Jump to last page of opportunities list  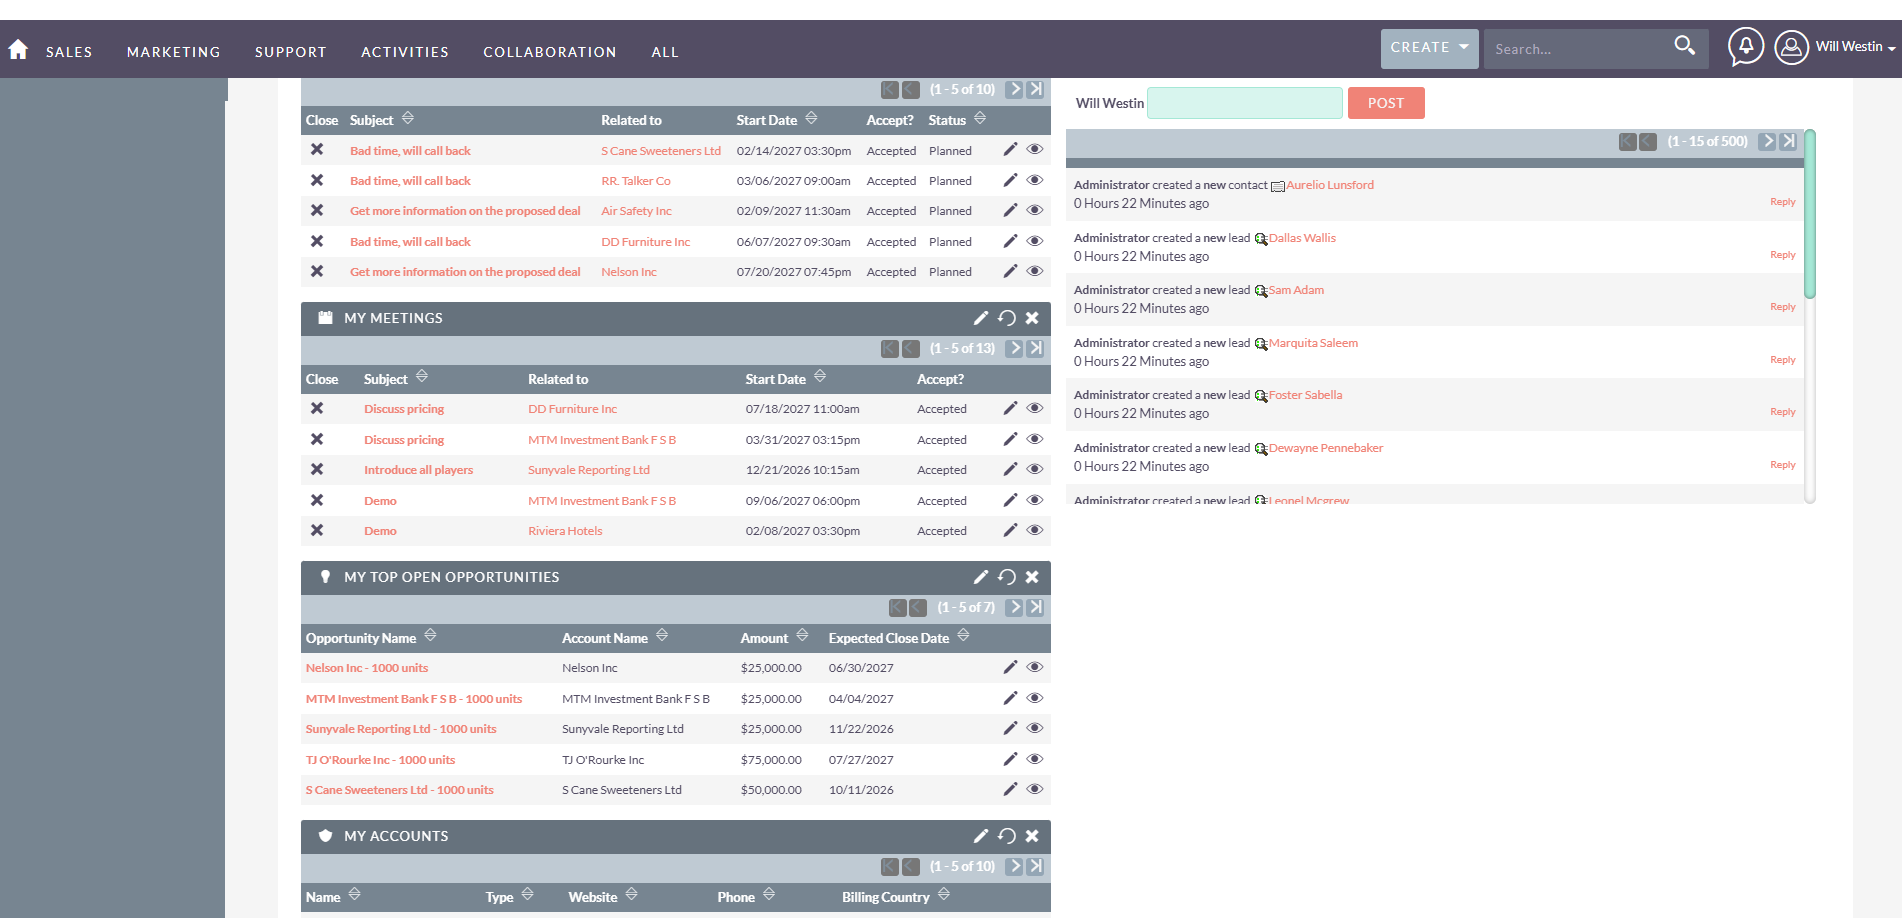1036,607
